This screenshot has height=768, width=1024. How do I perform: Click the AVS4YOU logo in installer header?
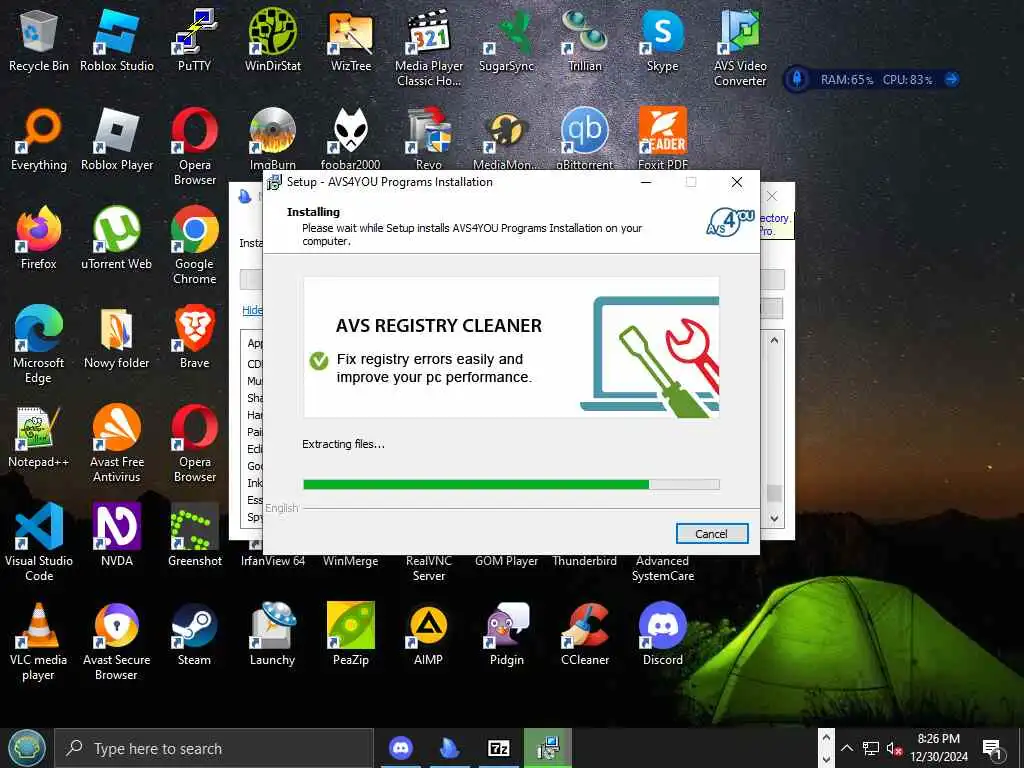pos(730,223)
